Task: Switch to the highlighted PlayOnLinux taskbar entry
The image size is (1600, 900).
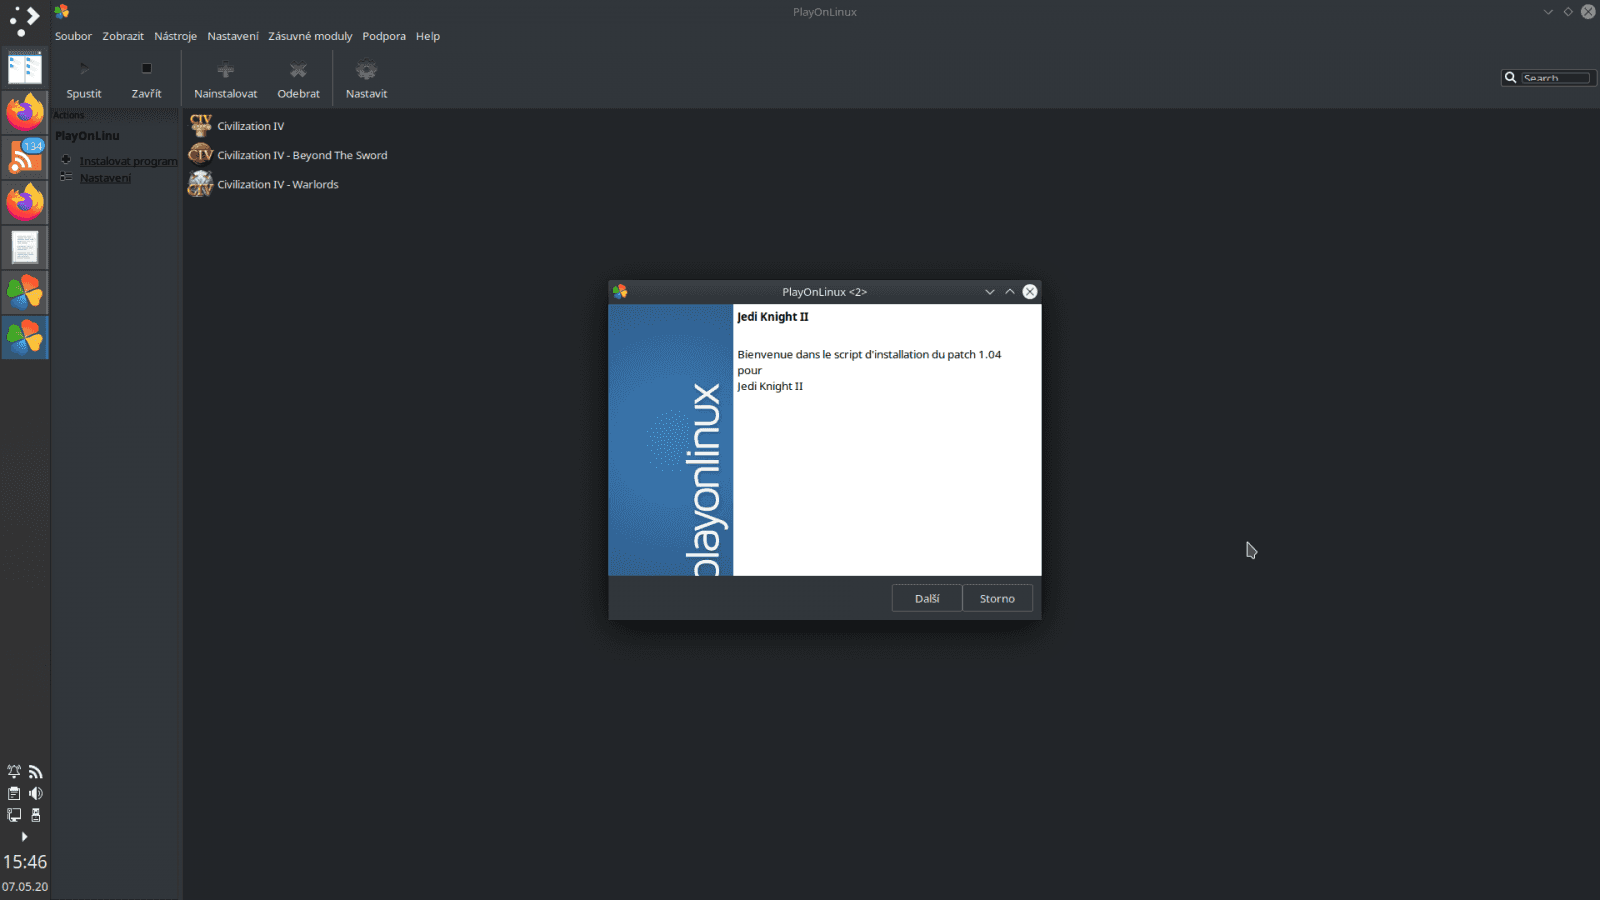Action: point(25,337)
